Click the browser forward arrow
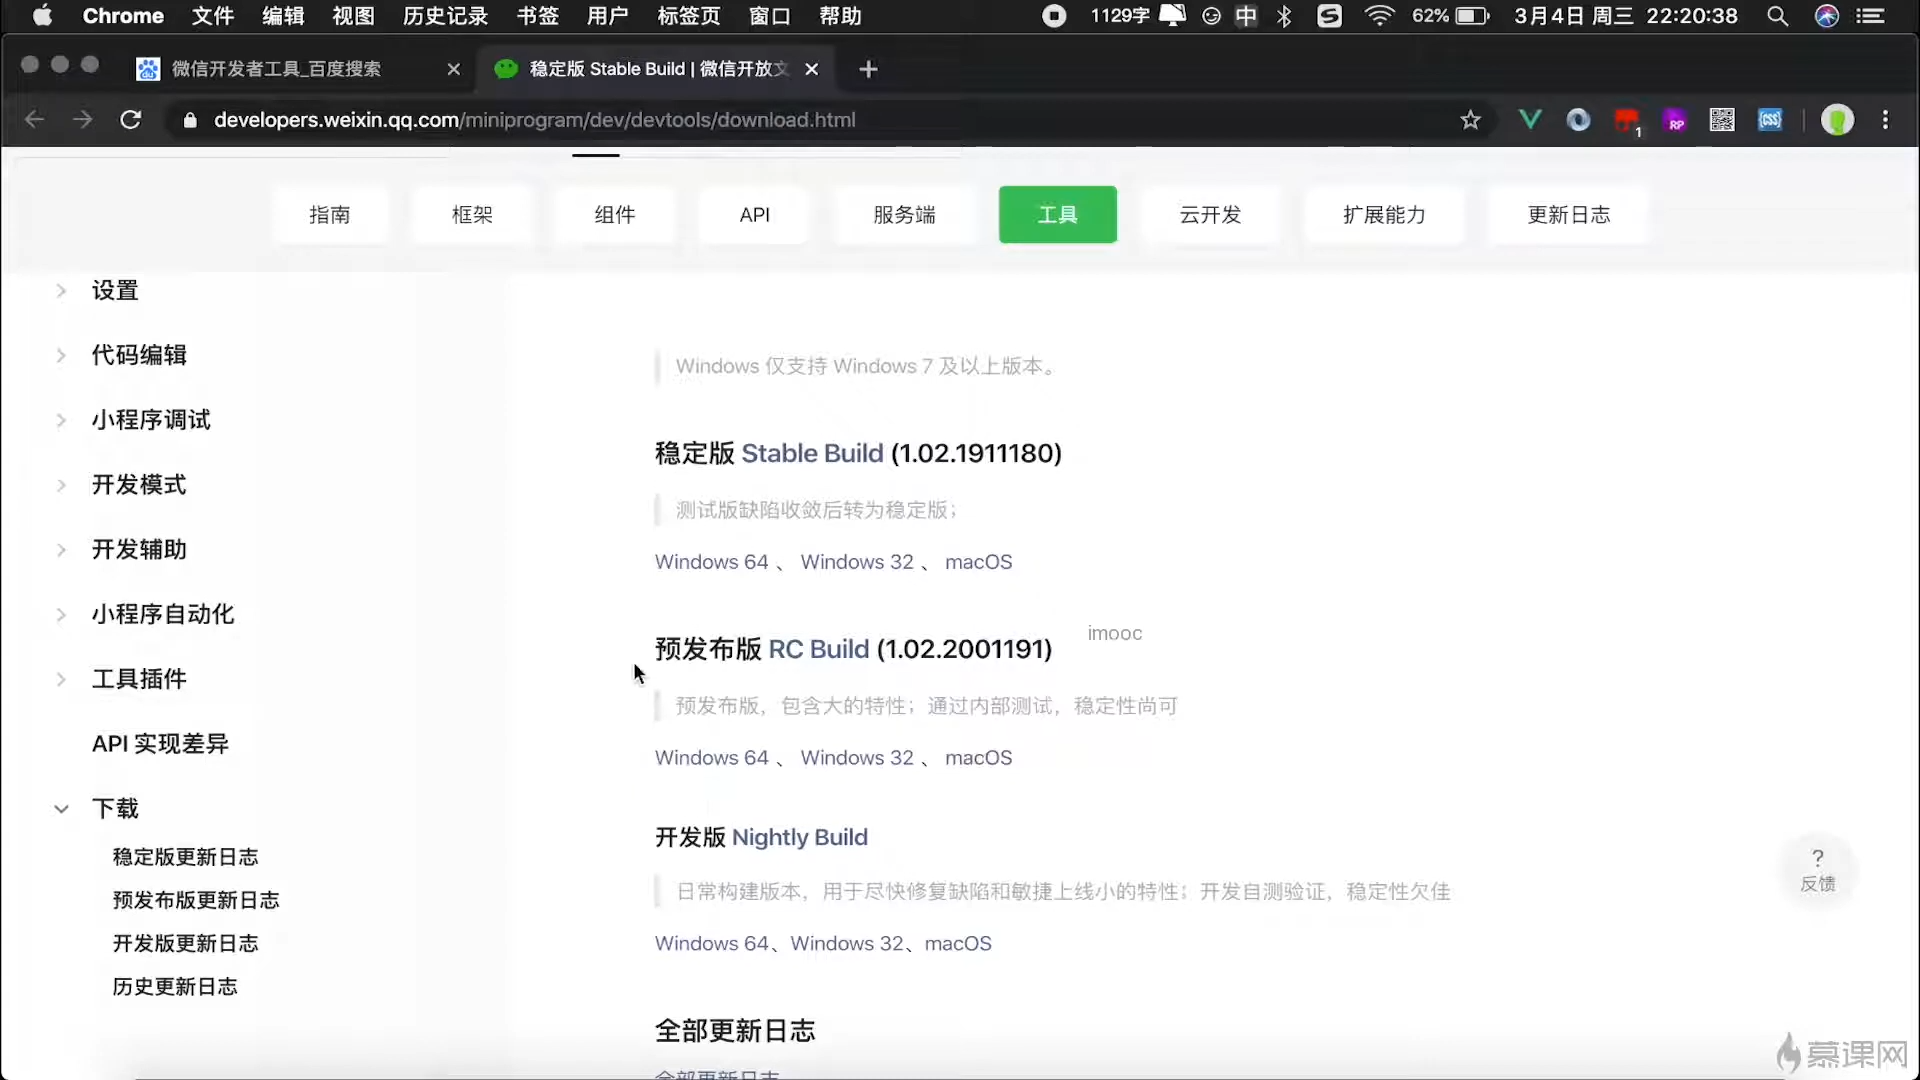This screenshot has width=1920, height=1080. (83, 120)
